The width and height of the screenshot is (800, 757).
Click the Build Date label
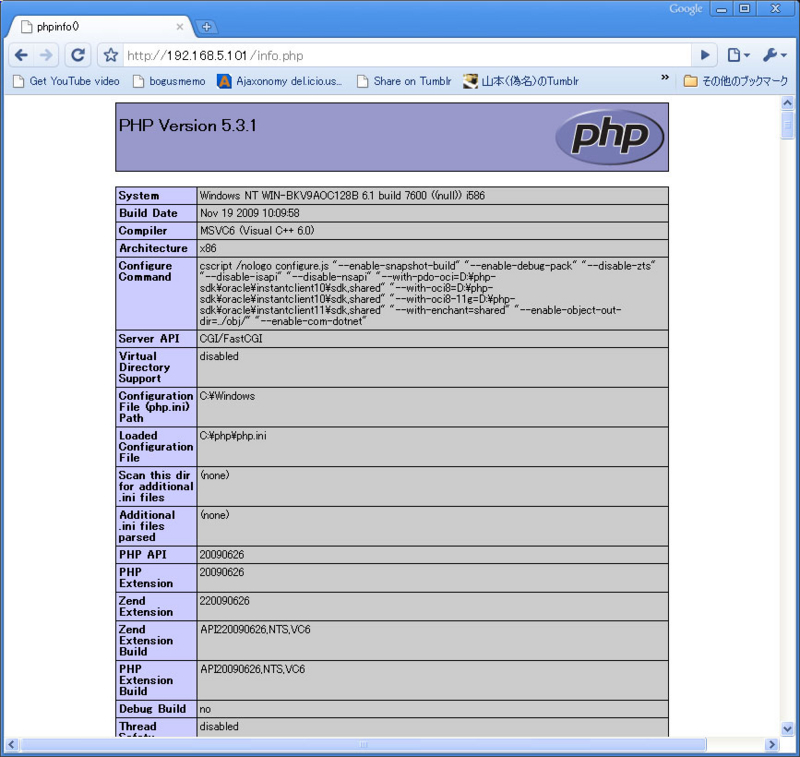pos(148,213)
